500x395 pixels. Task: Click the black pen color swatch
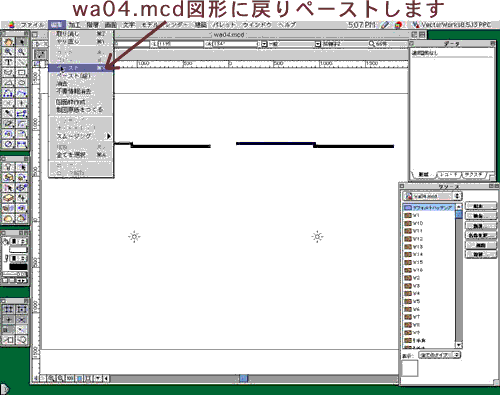18,267
